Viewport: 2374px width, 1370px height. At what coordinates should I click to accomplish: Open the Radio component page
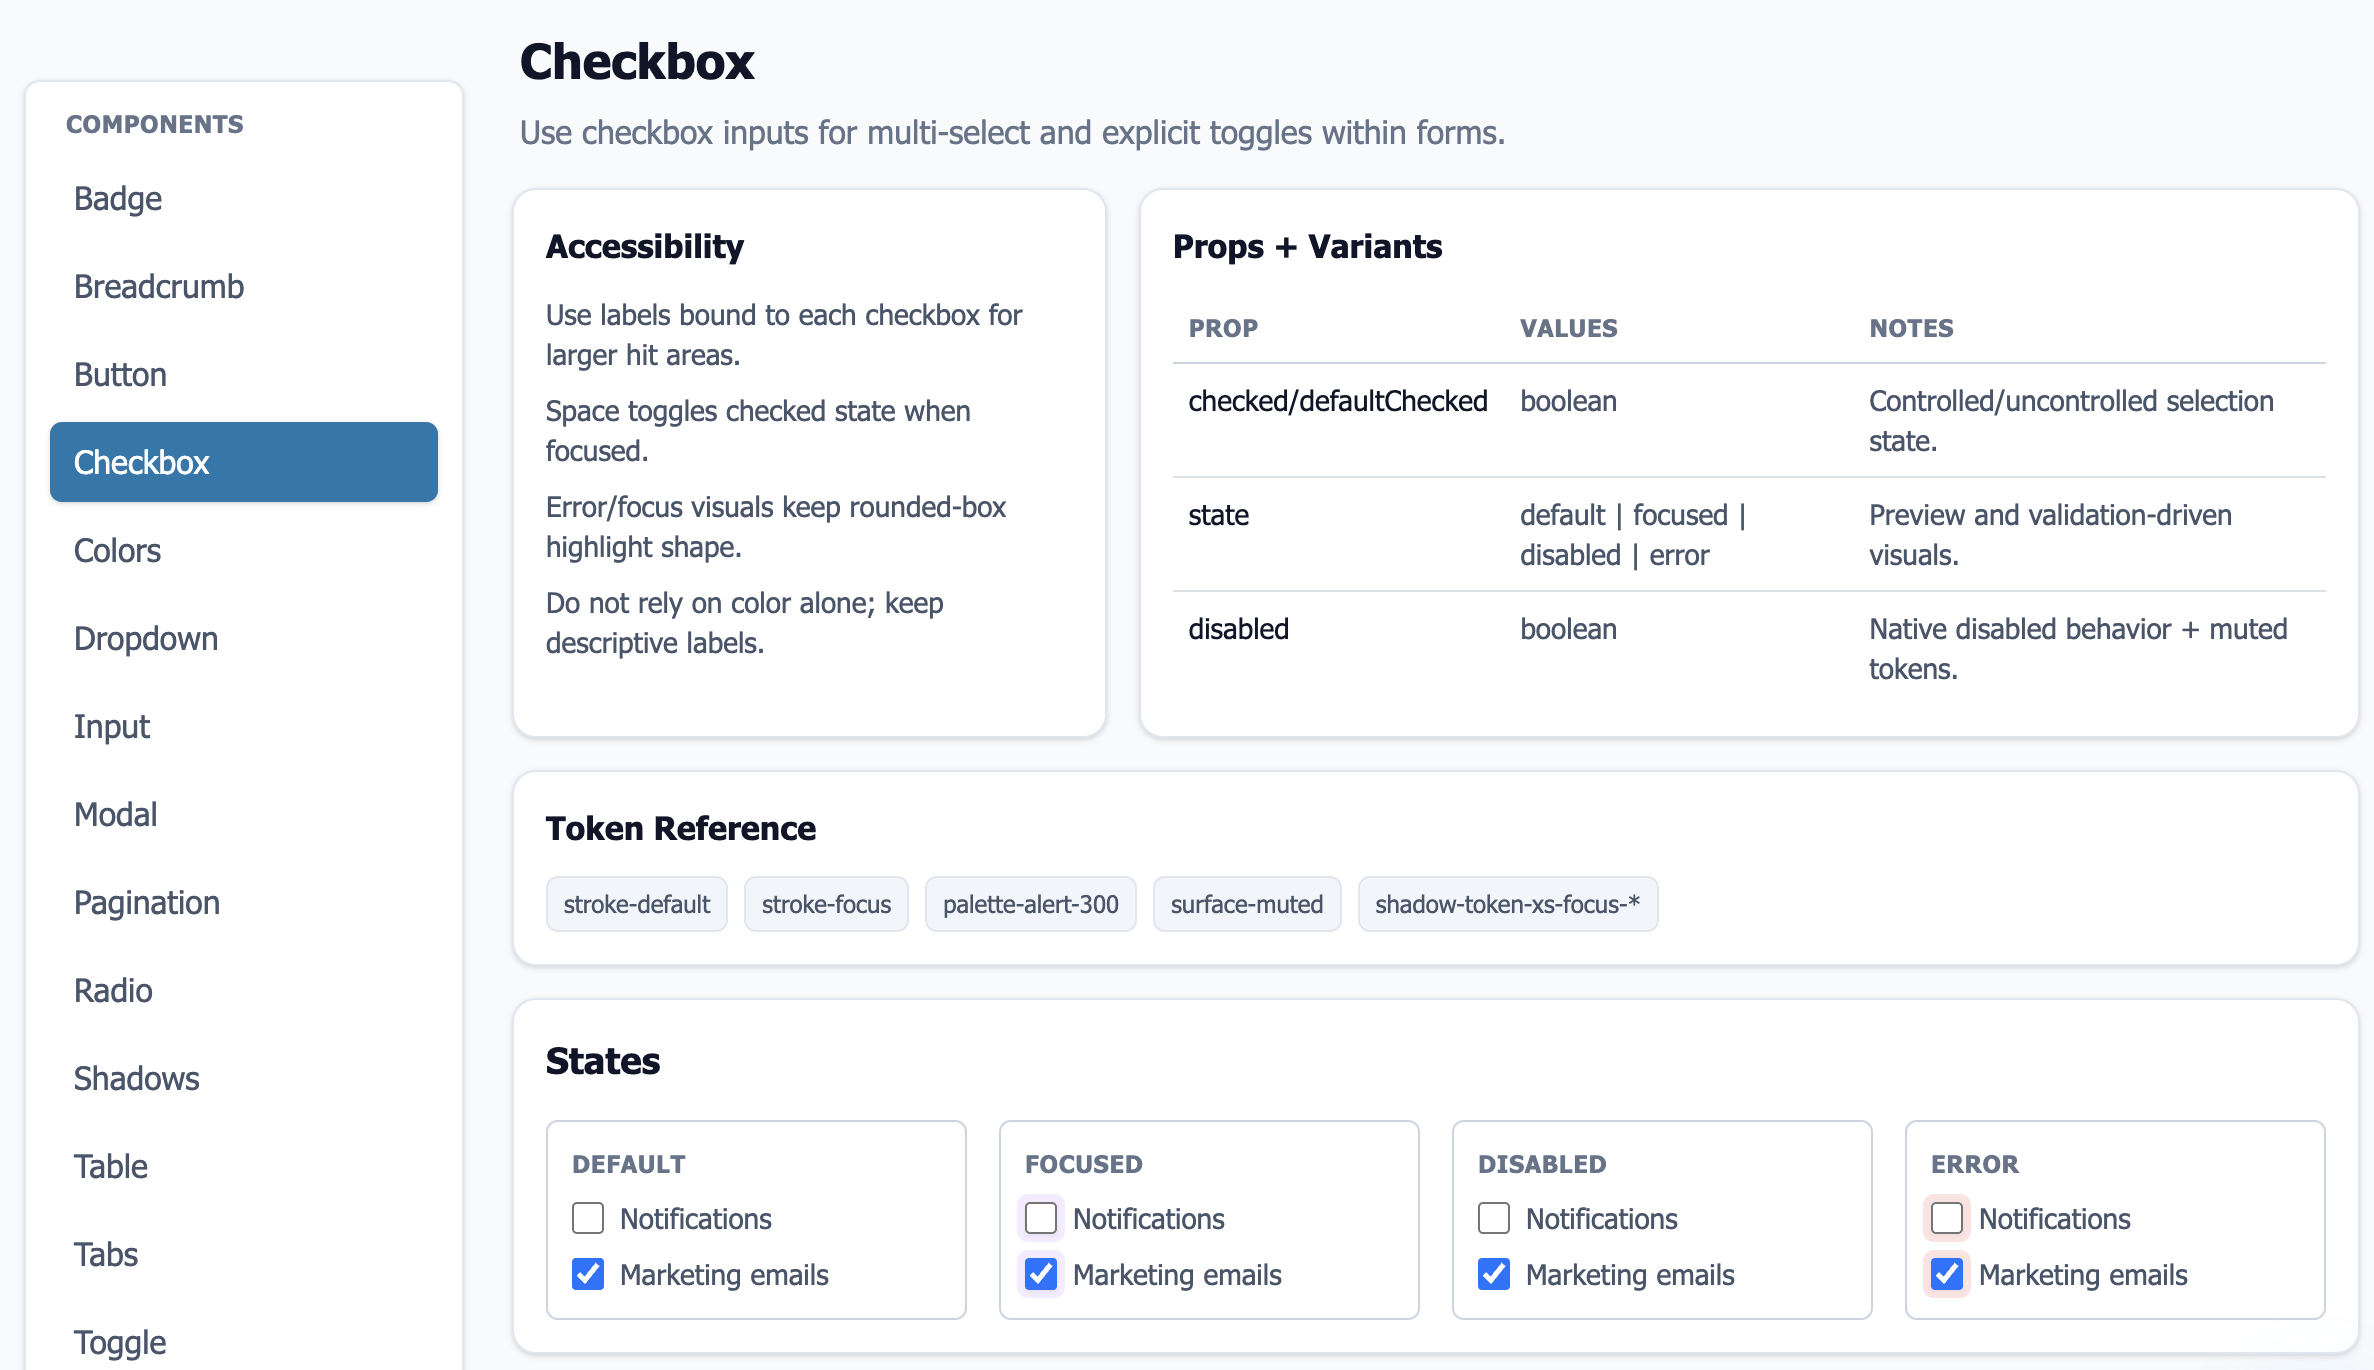[x=112, y=990]
